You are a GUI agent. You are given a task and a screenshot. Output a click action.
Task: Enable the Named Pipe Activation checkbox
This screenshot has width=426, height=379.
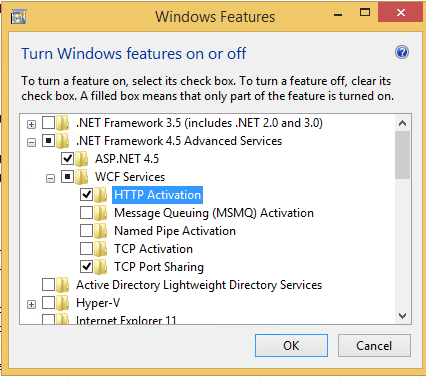(86, 231)
